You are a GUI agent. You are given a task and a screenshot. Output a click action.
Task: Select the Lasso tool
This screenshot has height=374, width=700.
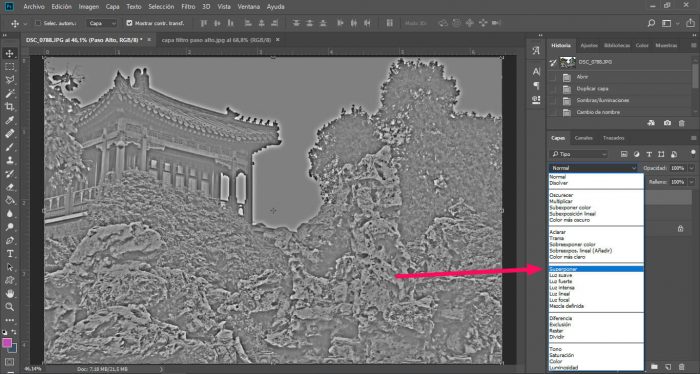9,80
